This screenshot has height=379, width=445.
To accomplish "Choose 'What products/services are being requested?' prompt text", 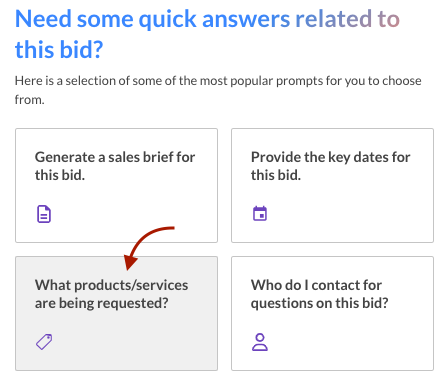I will pos(111,294).
